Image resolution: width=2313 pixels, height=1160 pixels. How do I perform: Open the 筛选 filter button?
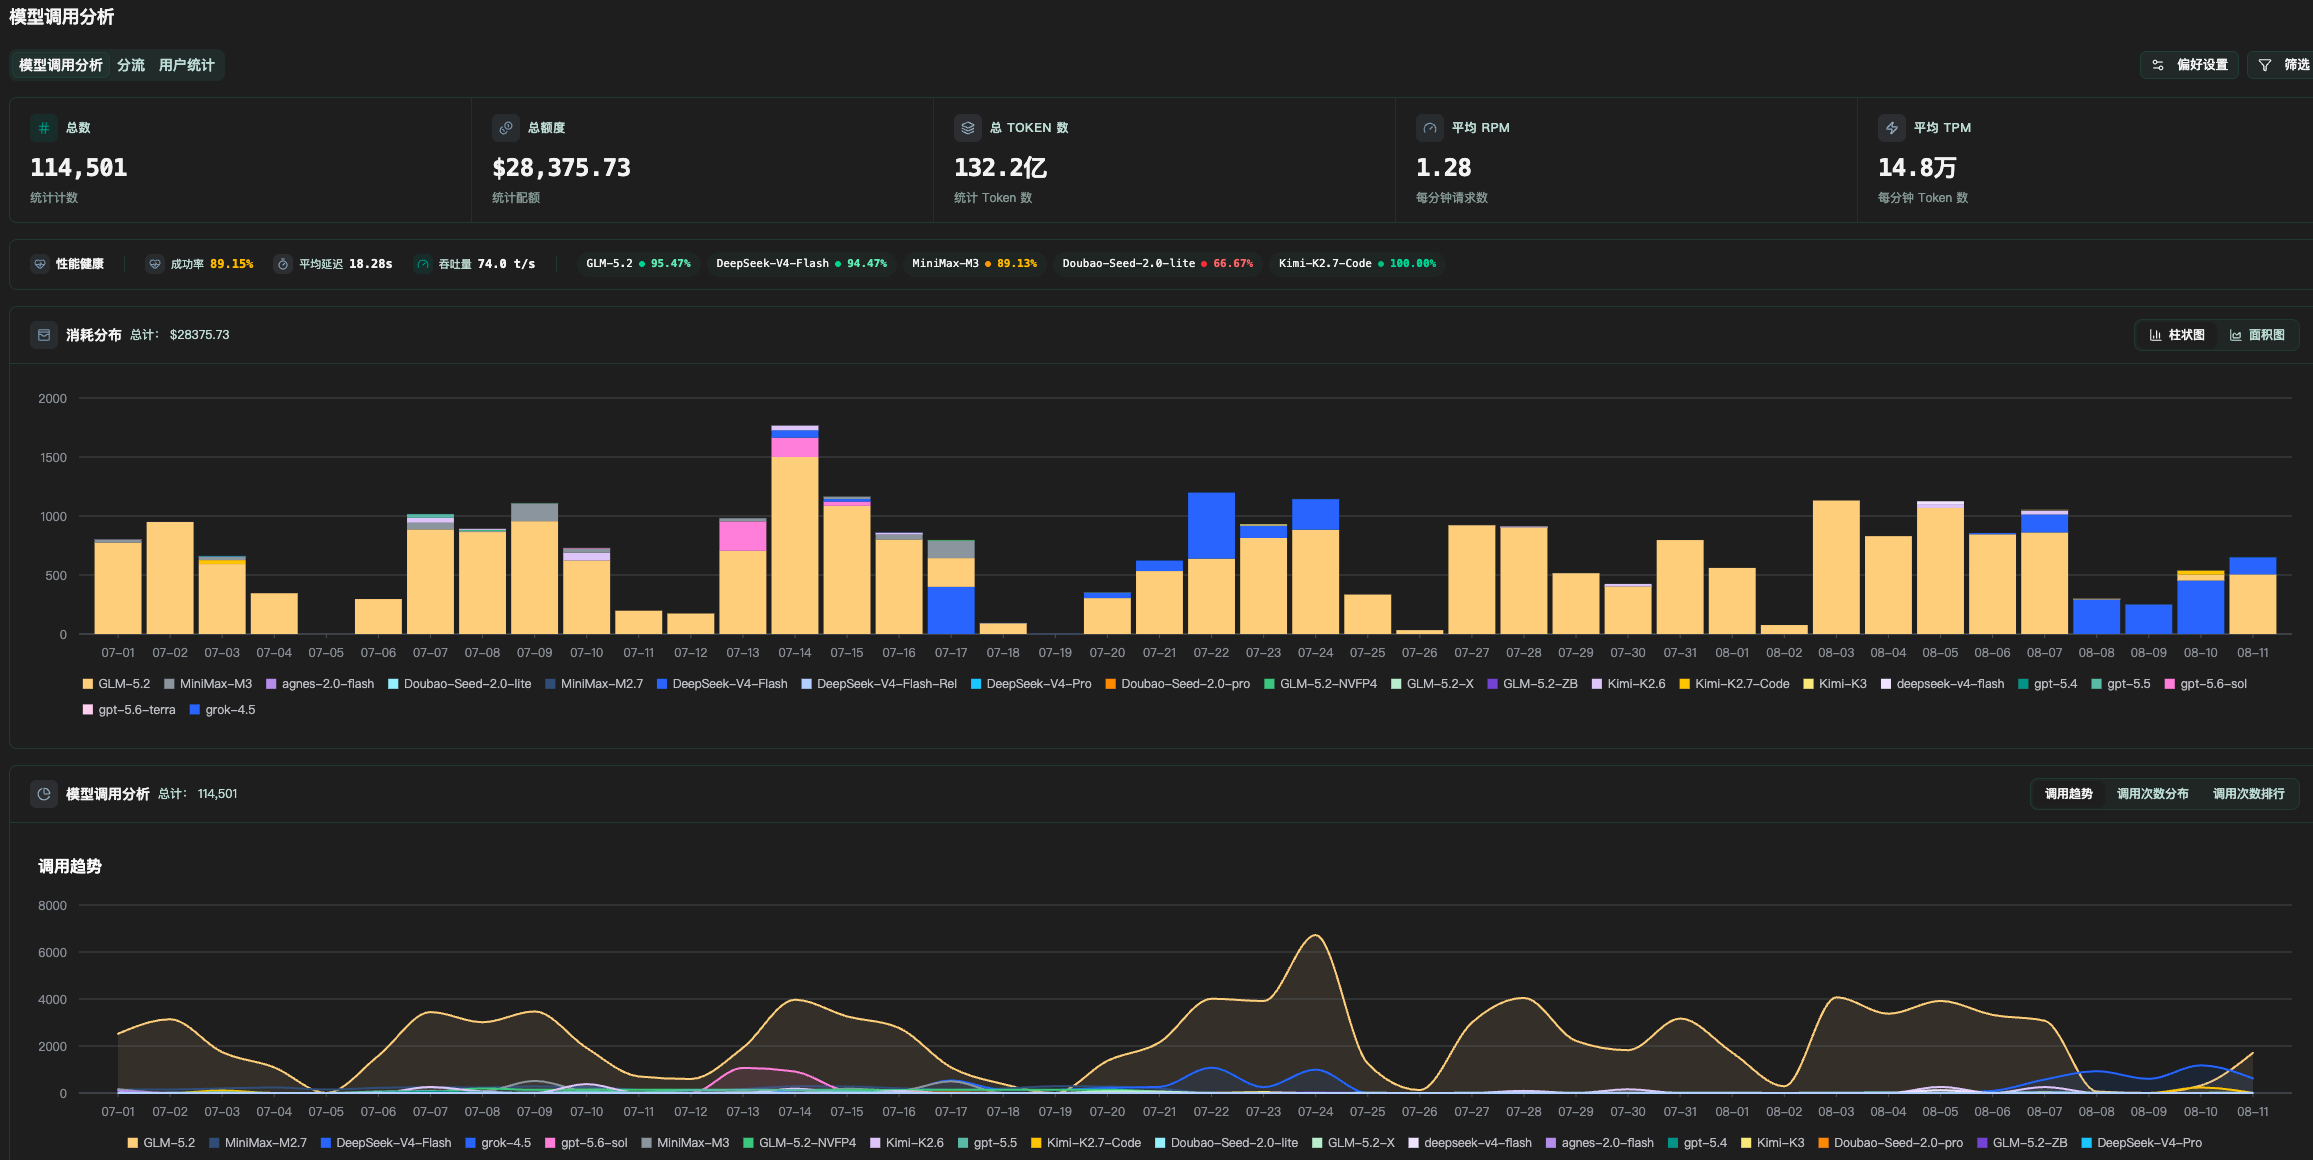tap(2282, 65)
